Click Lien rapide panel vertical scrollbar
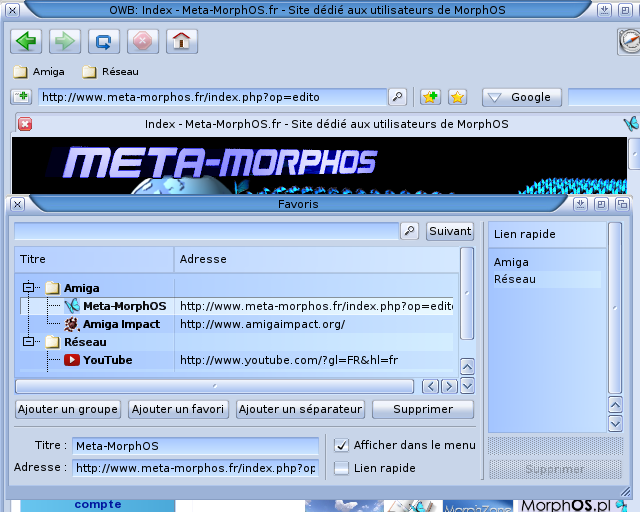Image resolution: width=640 pixels, height=512 pixels. (x=615, y=308)
